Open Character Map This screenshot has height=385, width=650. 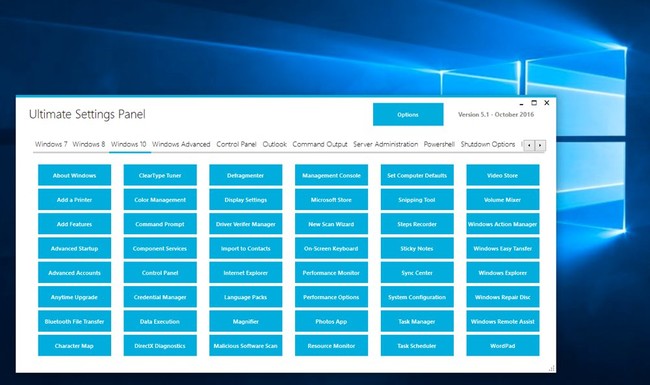pyautogui.click(x=75, y=346)
